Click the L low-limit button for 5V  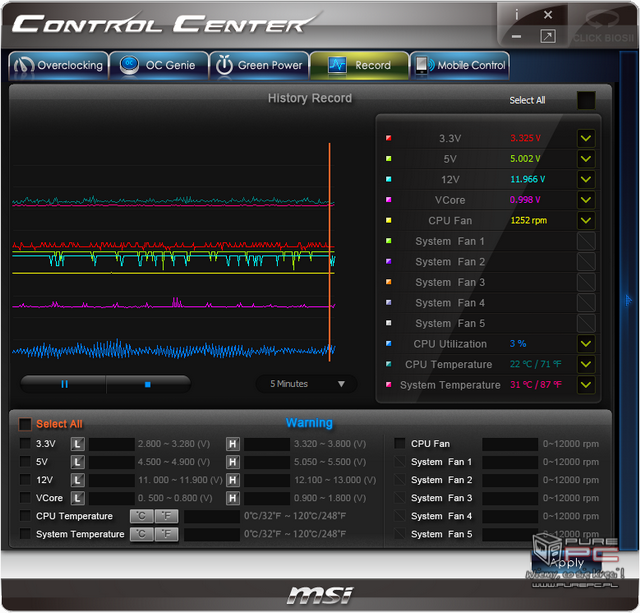(x=78, y=462)
